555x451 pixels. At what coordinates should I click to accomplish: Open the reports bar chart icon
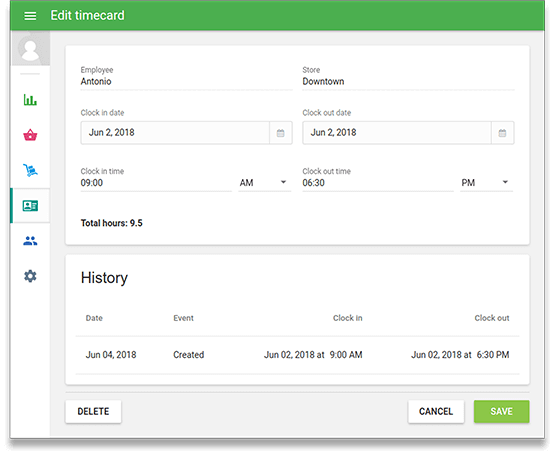tap(30, 100)
